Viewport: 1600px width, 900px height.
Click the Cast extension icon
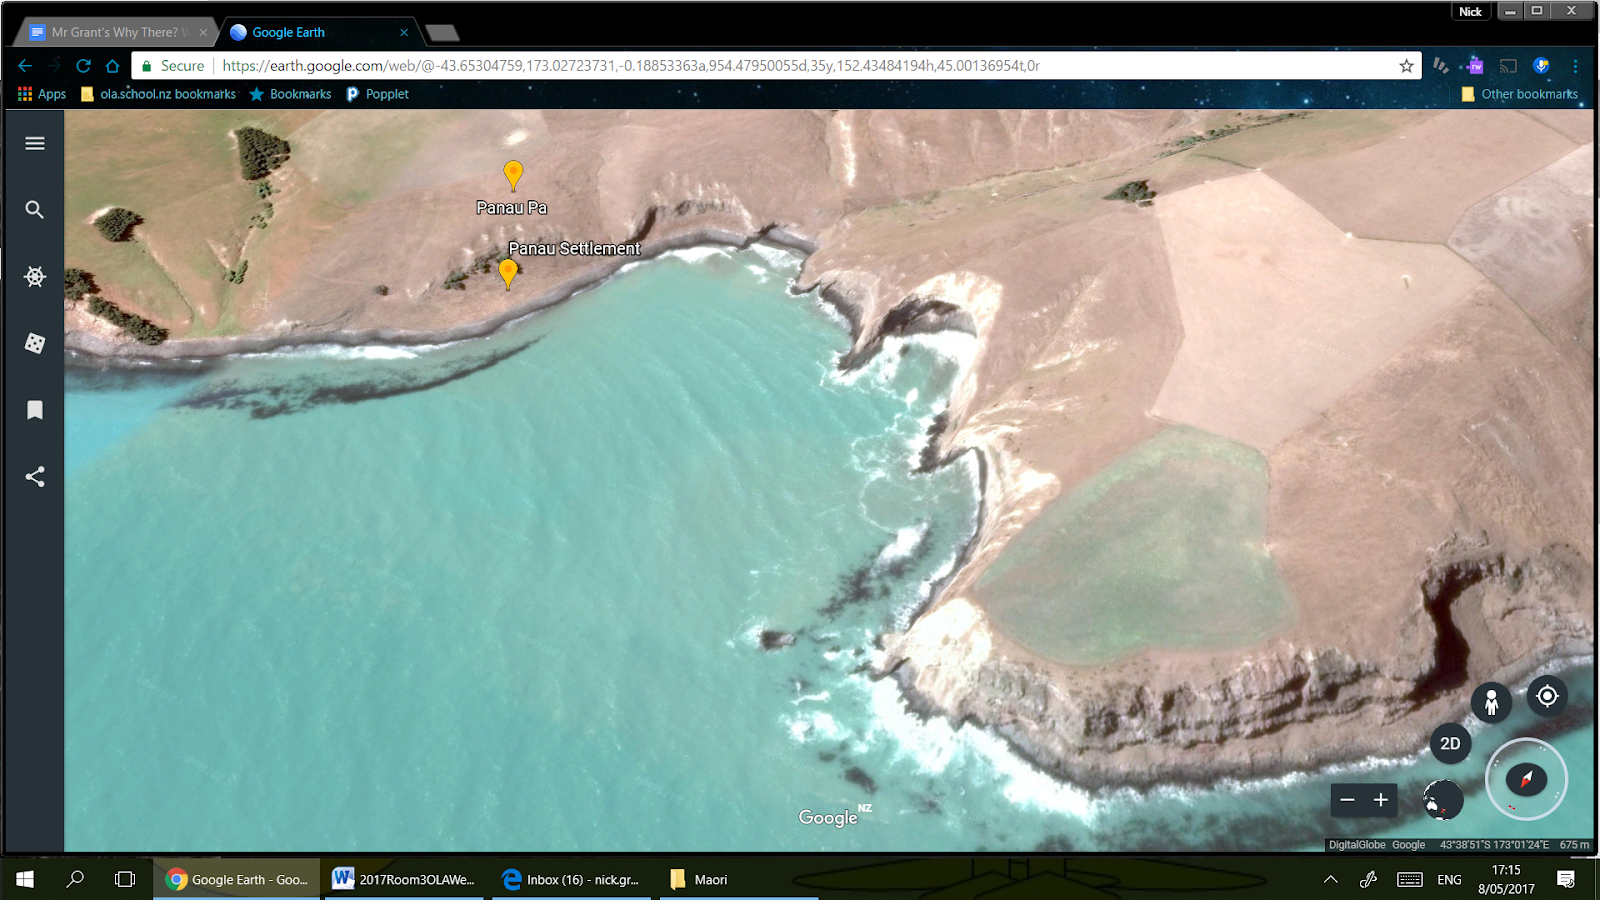click(x=1508, y=66)
